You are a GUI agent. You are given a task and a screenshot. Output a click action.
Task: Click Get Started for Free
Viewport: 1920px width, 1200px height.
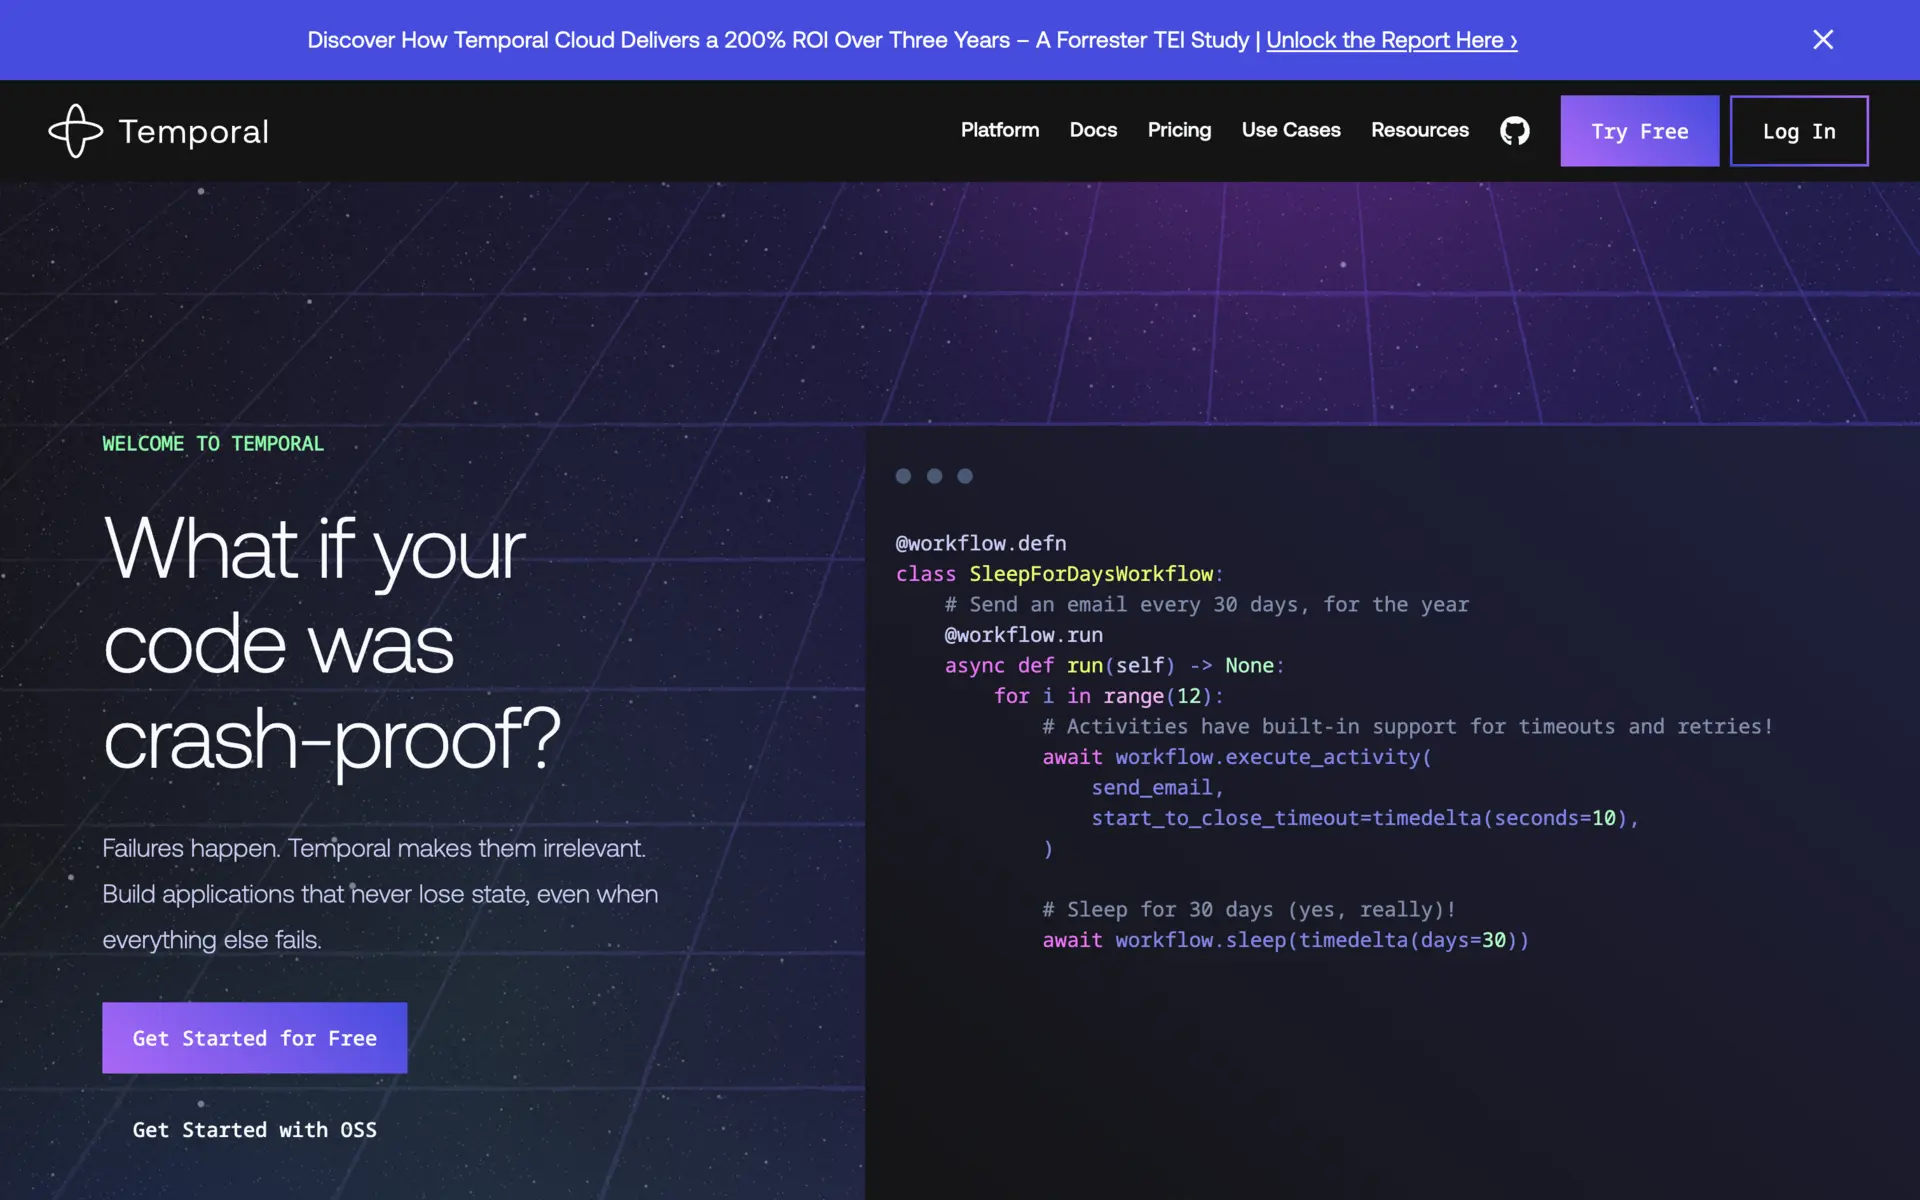pyautogui.click(x=254, y=1038)
